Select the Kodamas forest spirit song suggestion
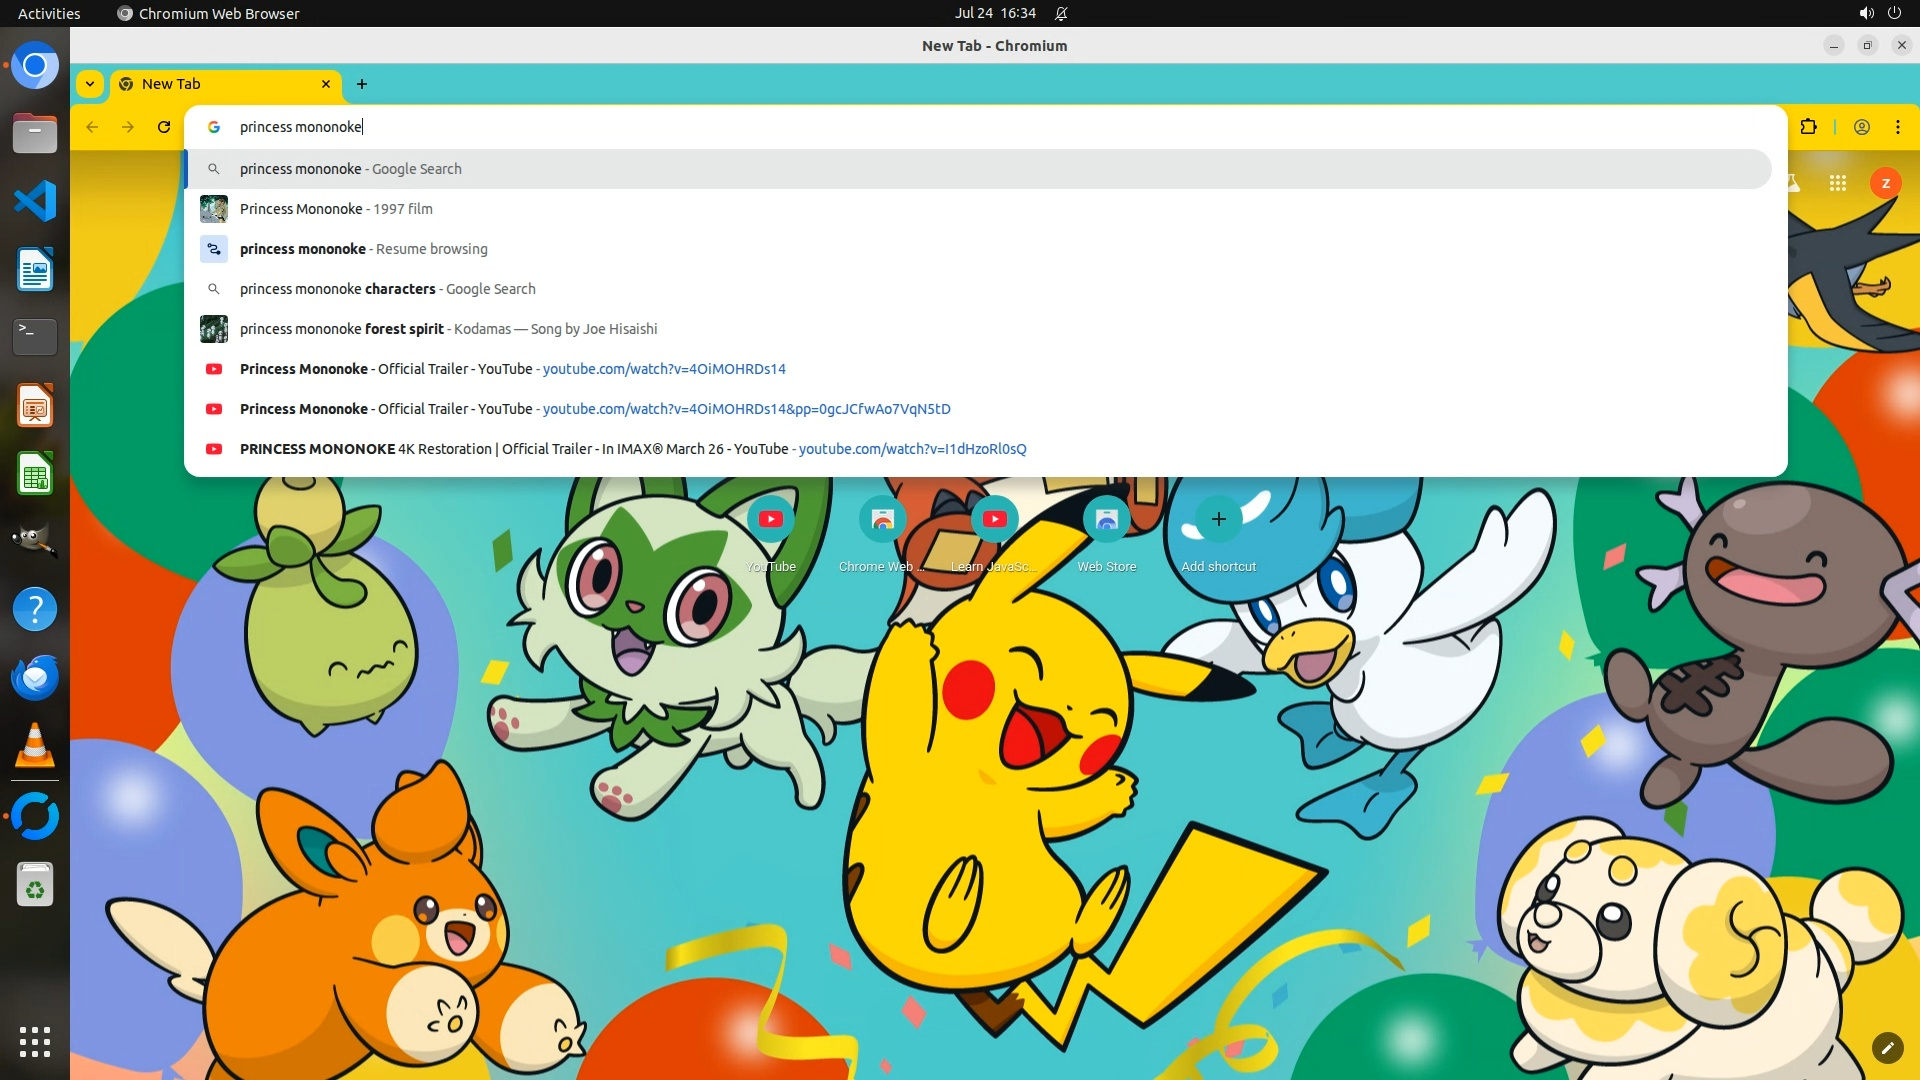 [448, 329]
